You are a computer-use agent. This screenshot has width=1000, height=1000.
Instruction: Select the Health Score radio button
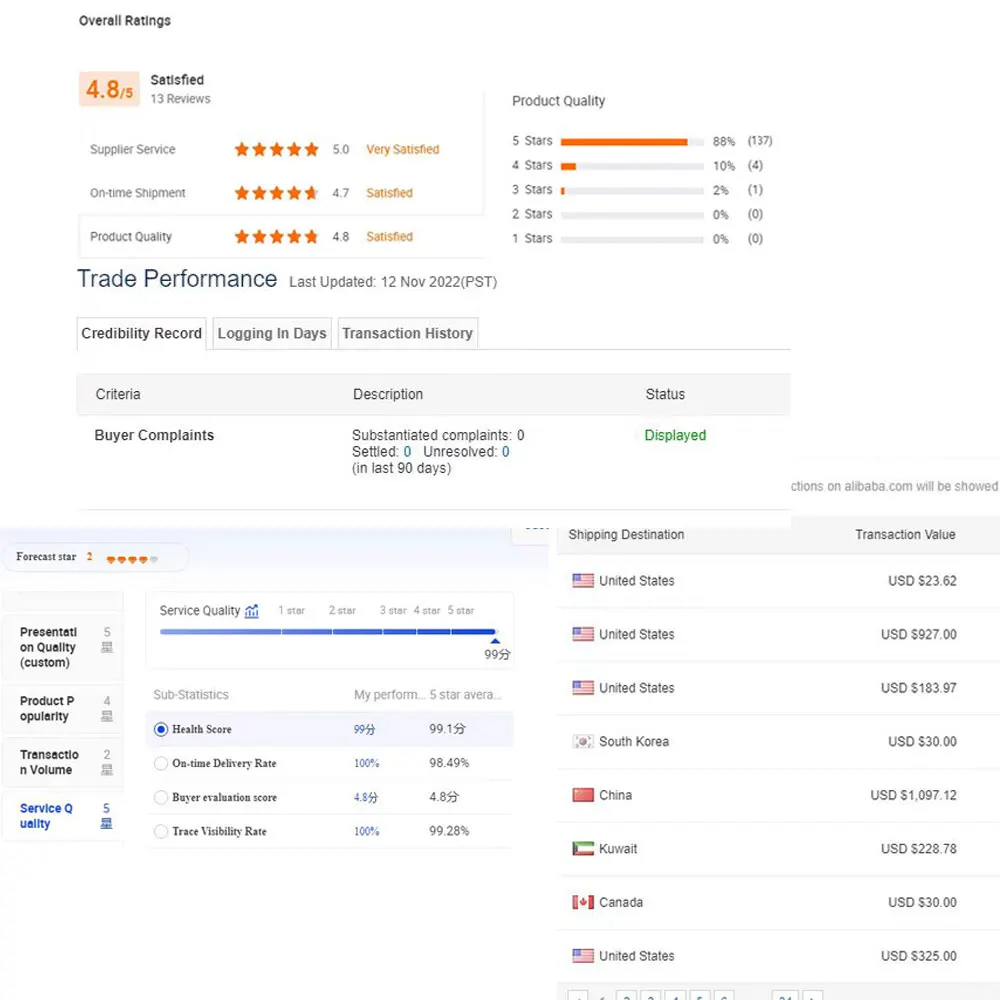coord(161,730)
